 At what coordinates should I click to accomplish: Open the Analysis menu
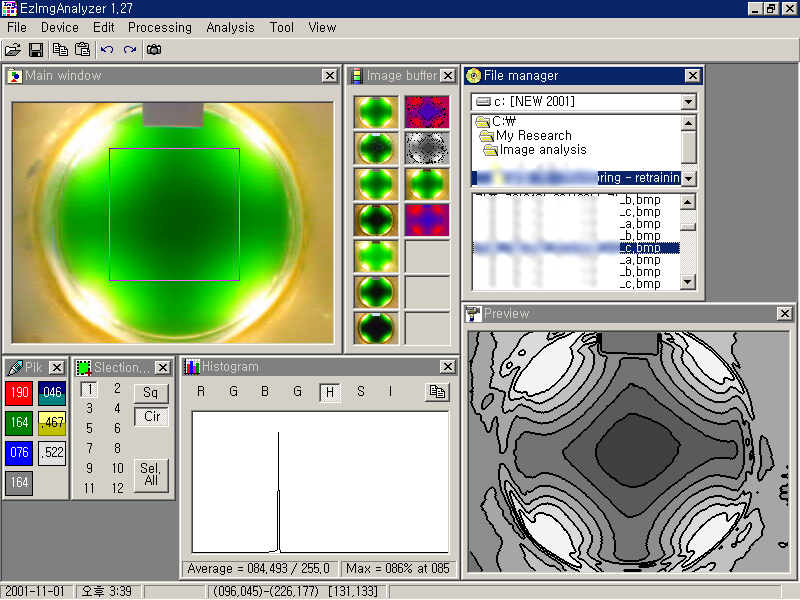pyautogui.click(x=230, y=28)
